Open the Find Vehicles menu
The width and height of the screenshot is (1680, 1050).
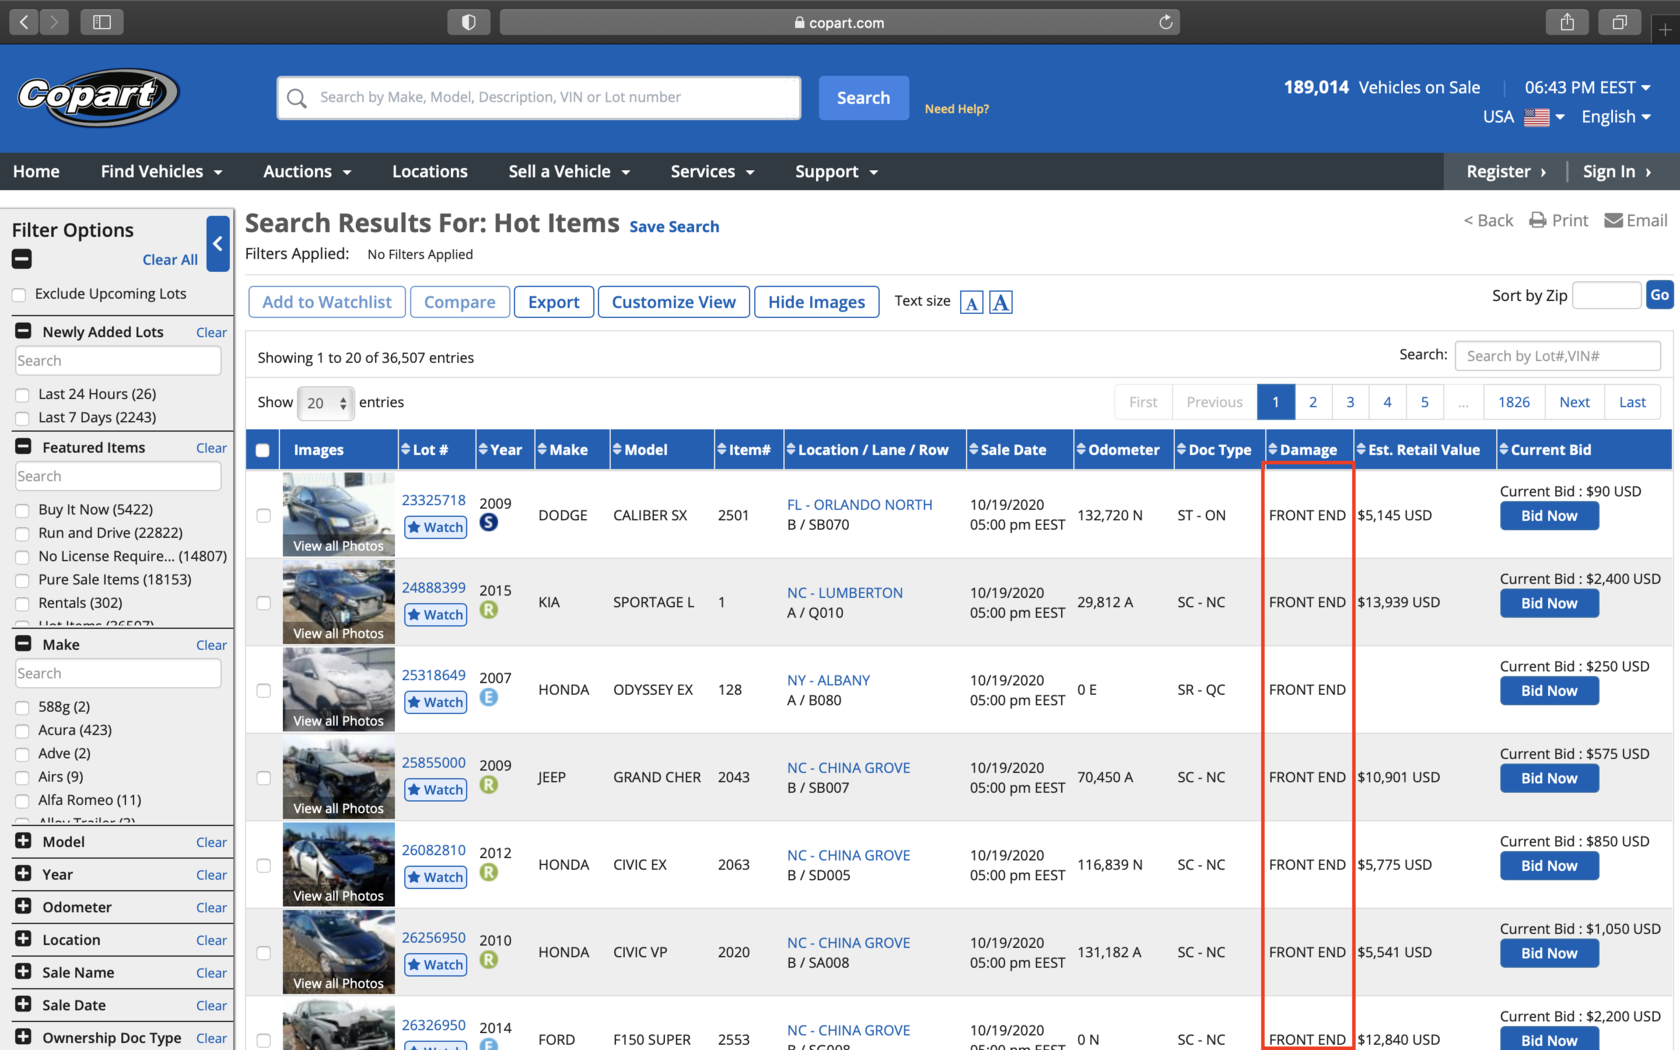(161, 171)
